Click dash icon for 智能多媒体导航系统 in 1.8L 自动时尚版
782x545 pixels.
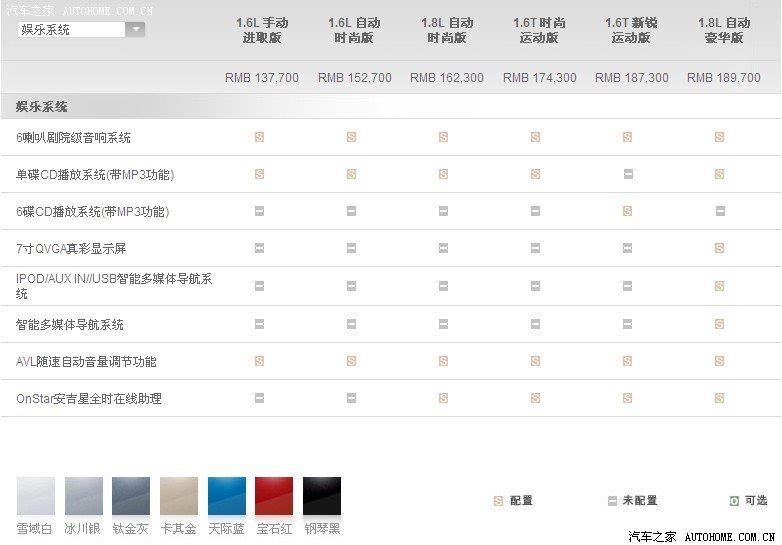[x=443, y=324]
